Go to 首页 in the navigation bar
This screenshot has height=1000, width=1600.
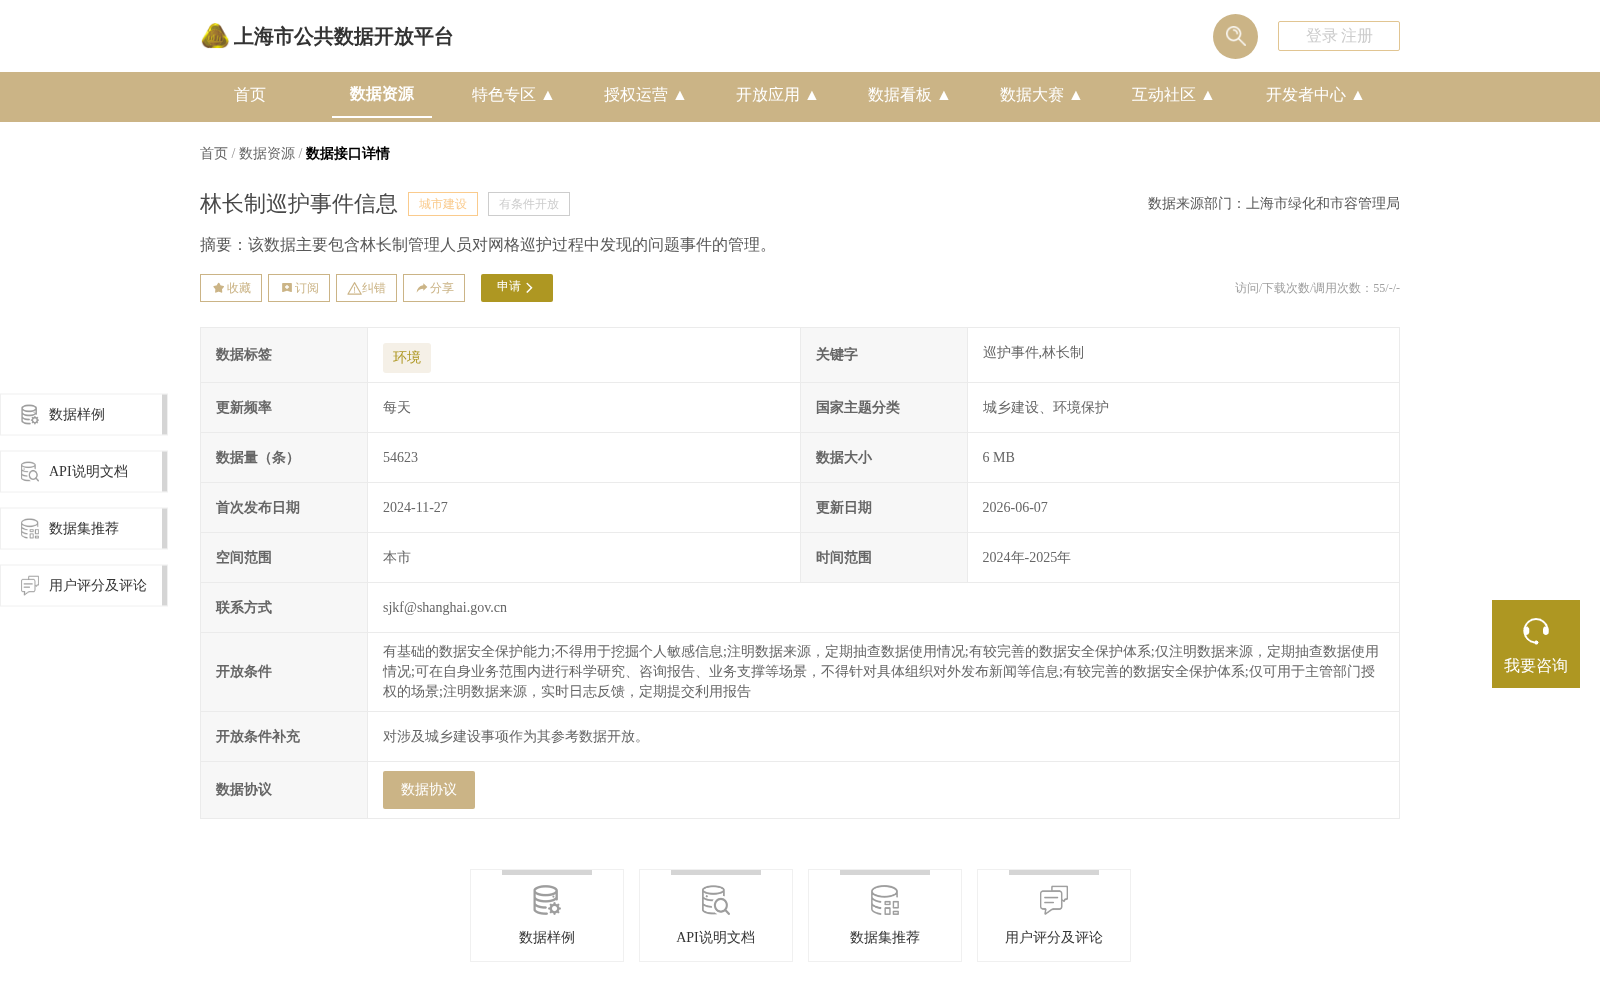coord(250,95)
